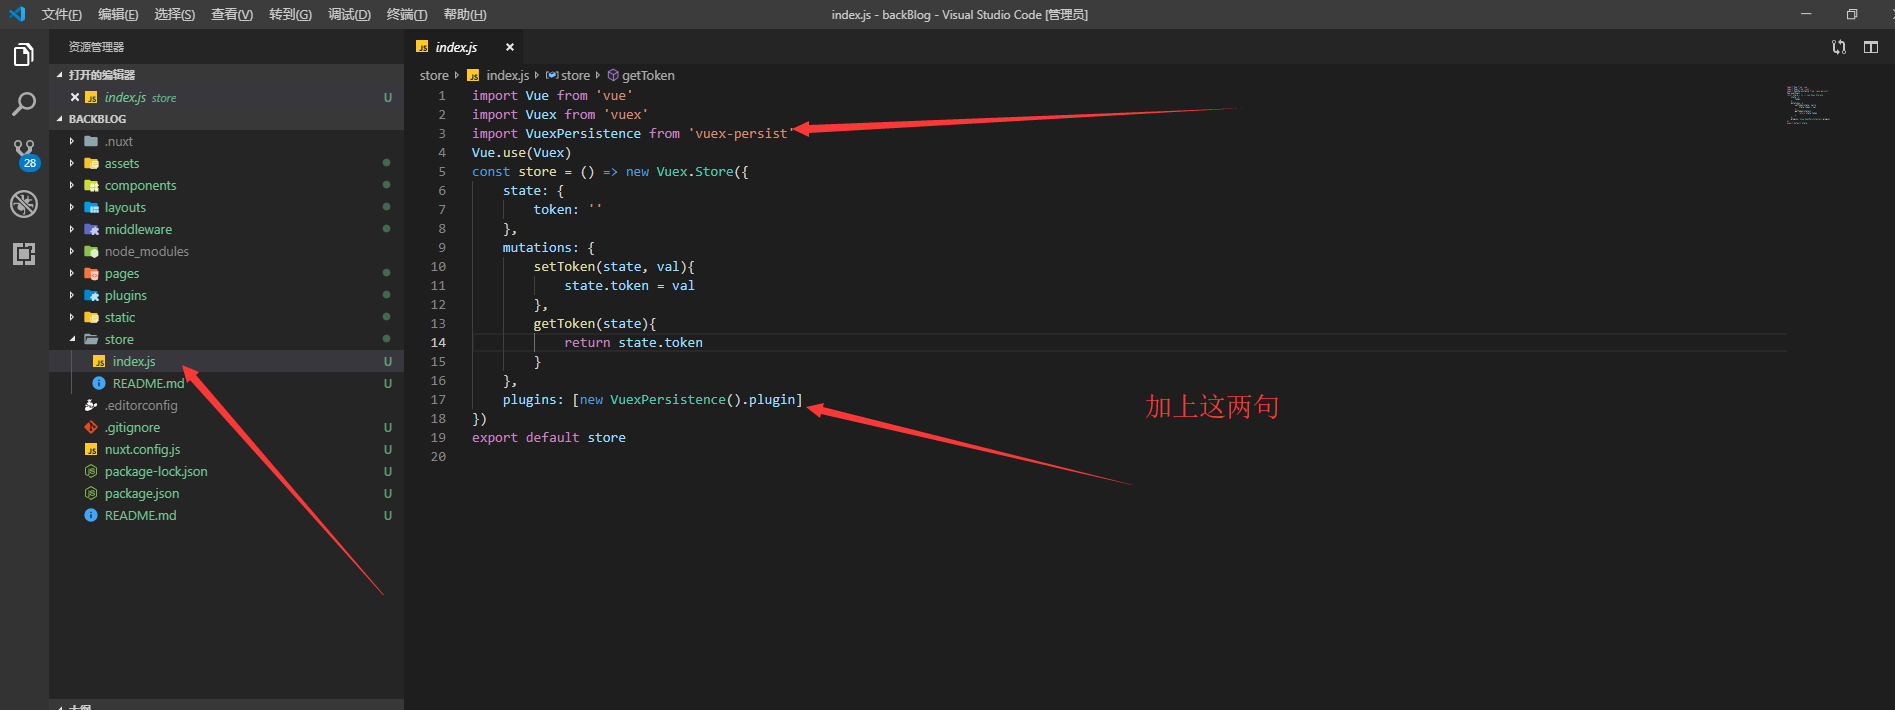1895x710 pixels.
Task: Click the setToken mutation definition
Action: (x=613, y=267)
